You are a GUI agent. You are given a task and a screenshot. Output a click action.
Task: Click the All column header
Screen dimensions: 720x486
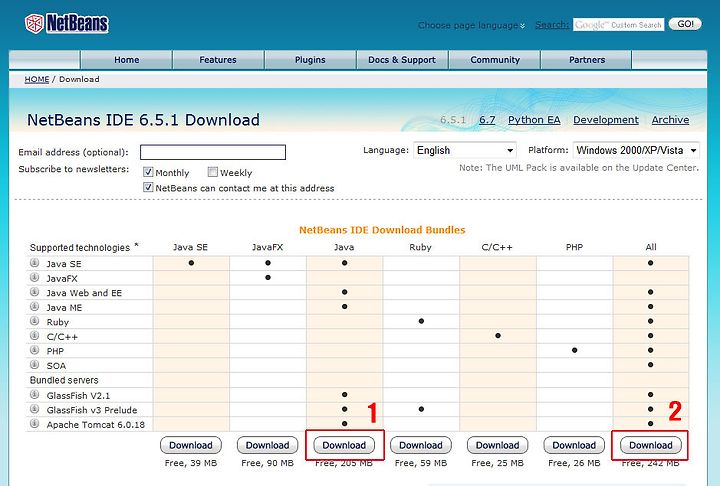tap(651, 247)
